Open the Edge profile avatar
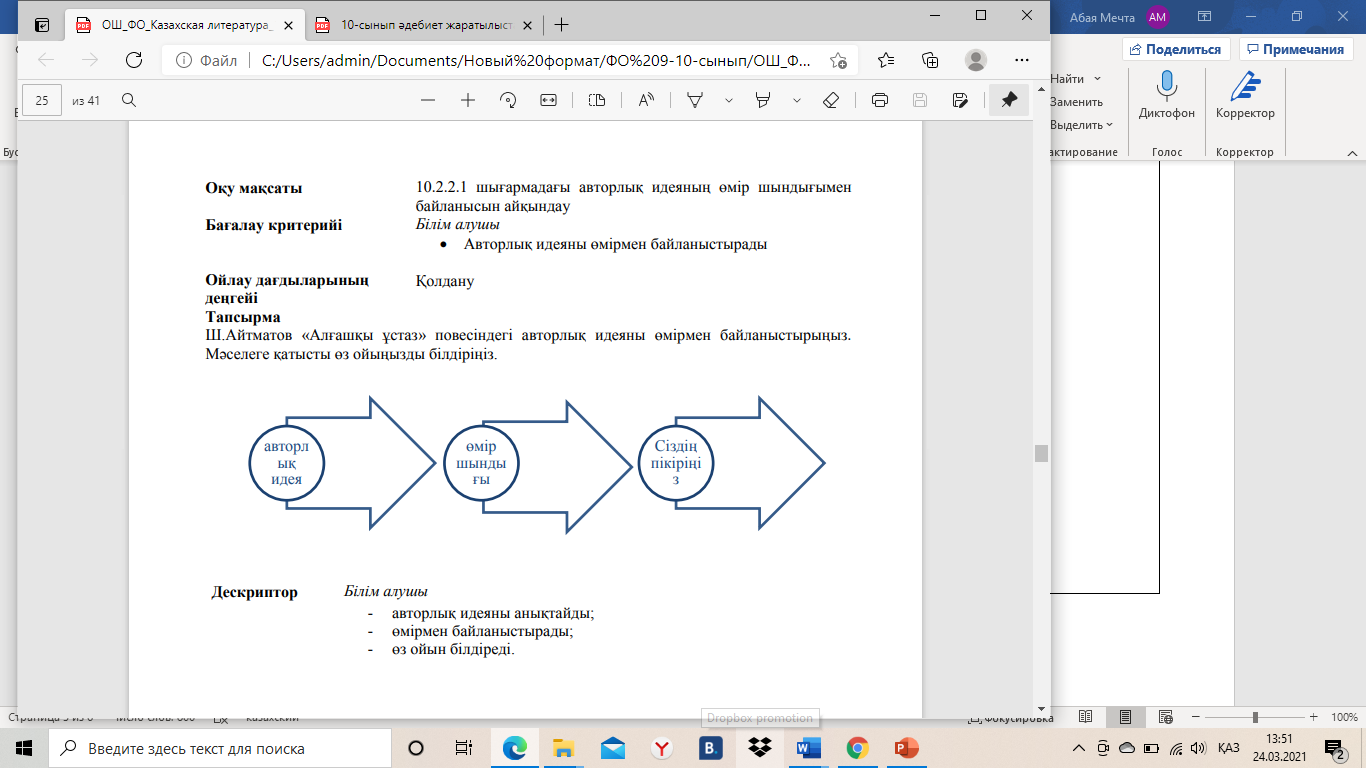Image resolution: width=1366 pixels, height=768 pixels. coord(975,60)
